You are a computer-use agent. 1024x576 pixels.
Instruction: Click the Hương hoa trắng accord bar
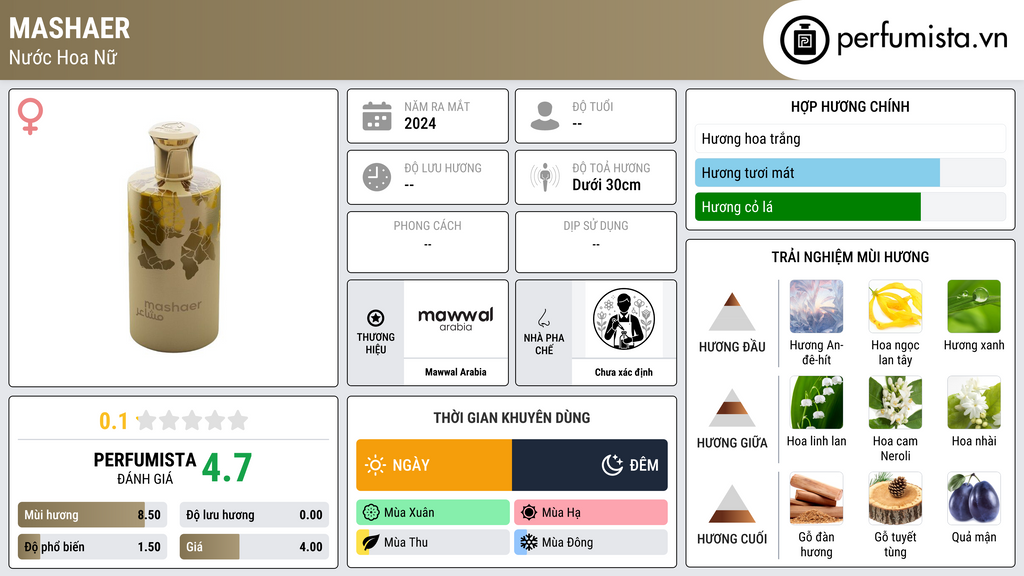tap(850, 138)
